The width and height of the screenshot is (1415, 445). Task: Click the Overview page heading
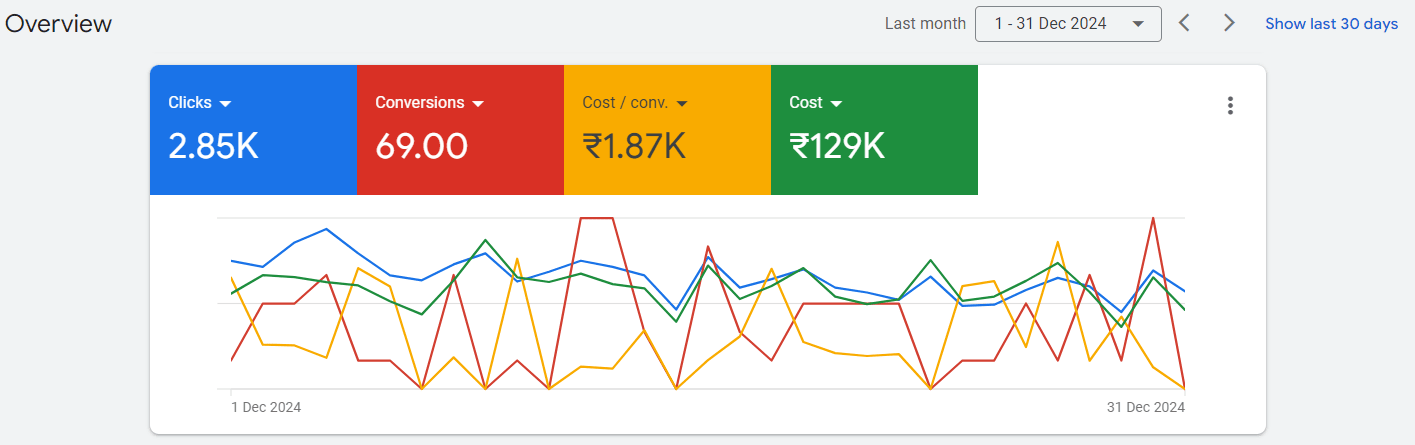pyautogui.click(x=58, y=24)
